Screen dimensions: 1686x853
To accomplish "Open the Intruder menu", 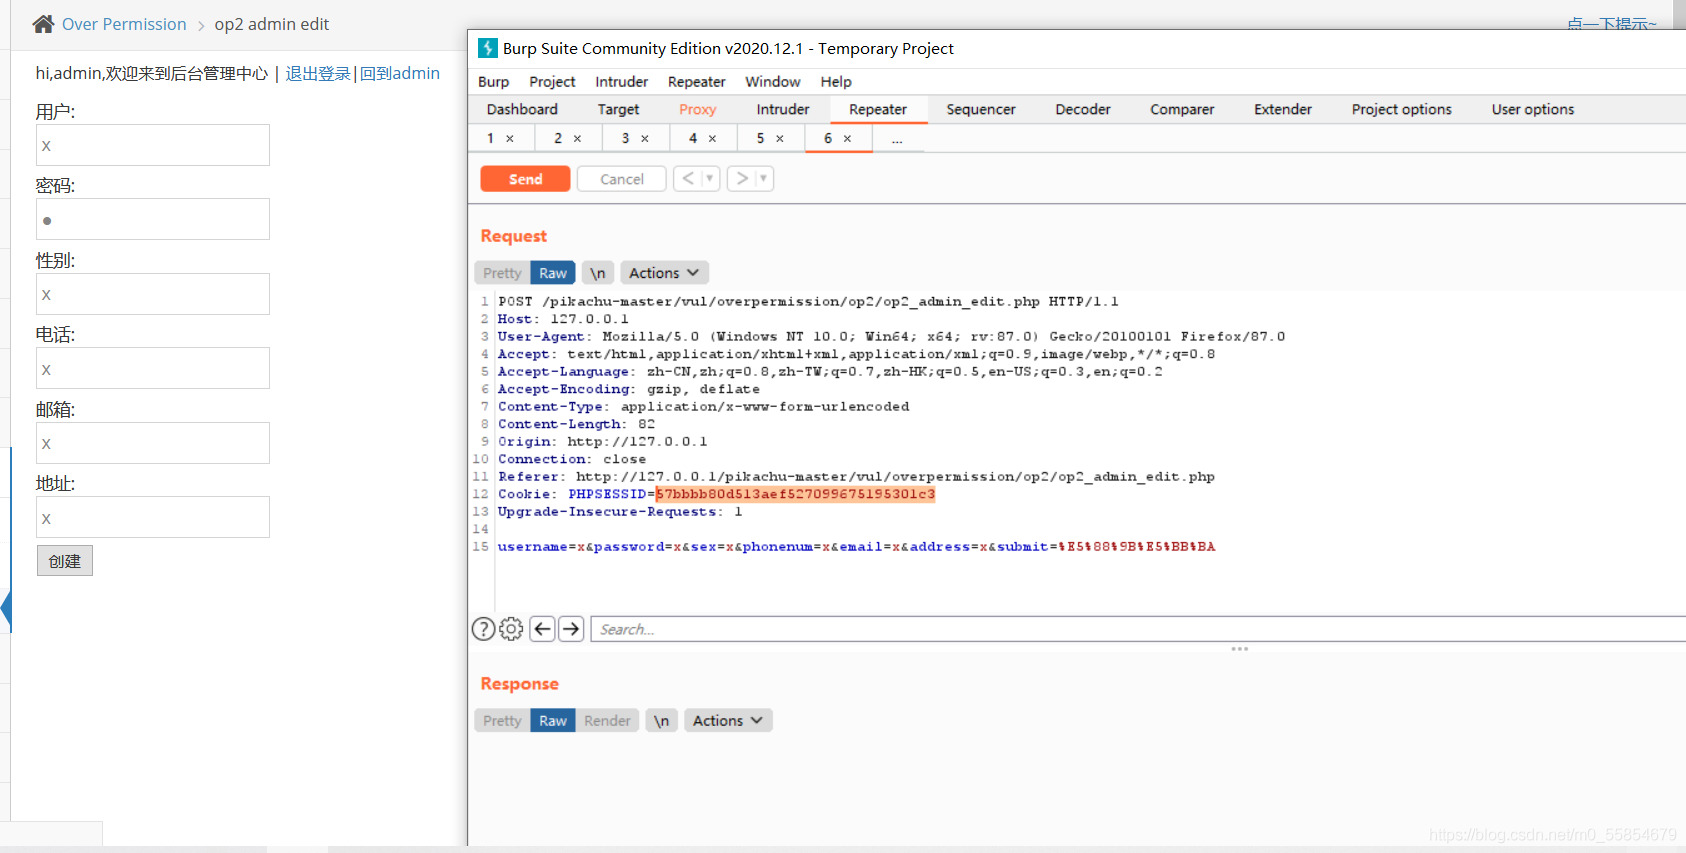I will [x=621, y=82].
